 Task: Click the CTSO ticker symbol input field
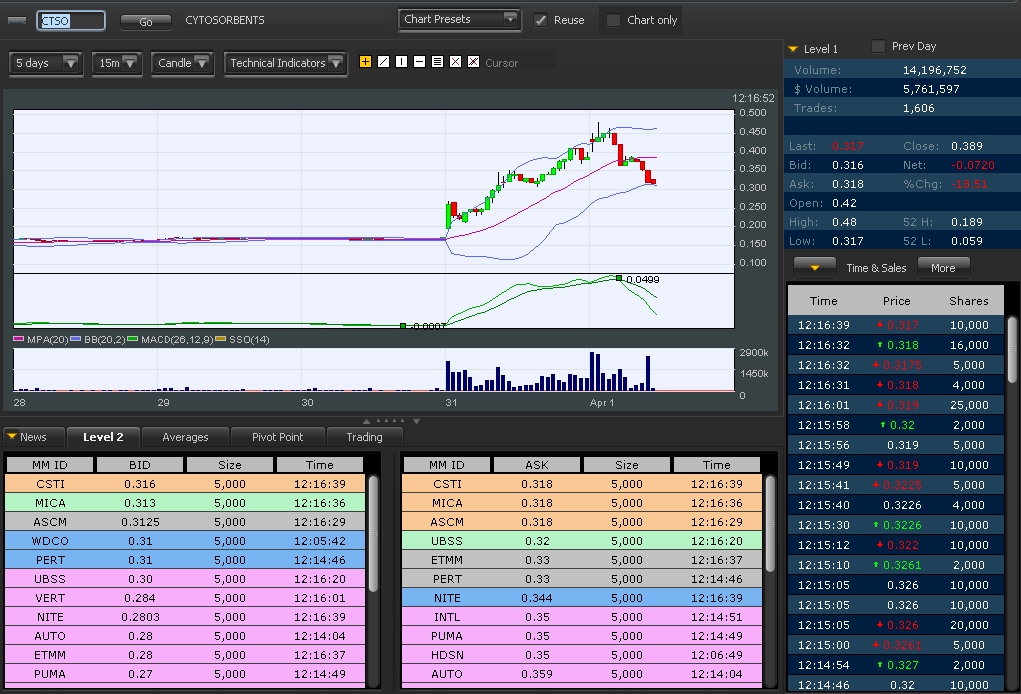(x=70, y=20)
